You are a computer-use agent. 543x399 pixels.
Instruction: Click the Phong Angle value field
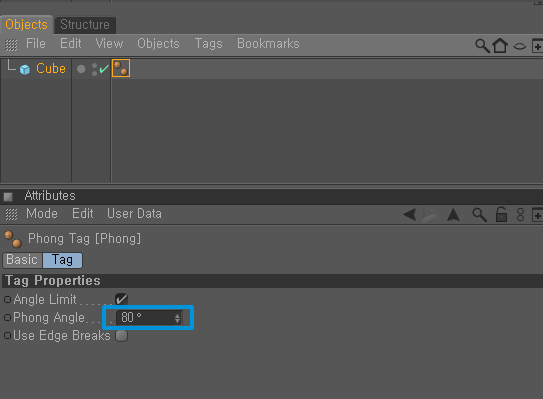[149, 317]
